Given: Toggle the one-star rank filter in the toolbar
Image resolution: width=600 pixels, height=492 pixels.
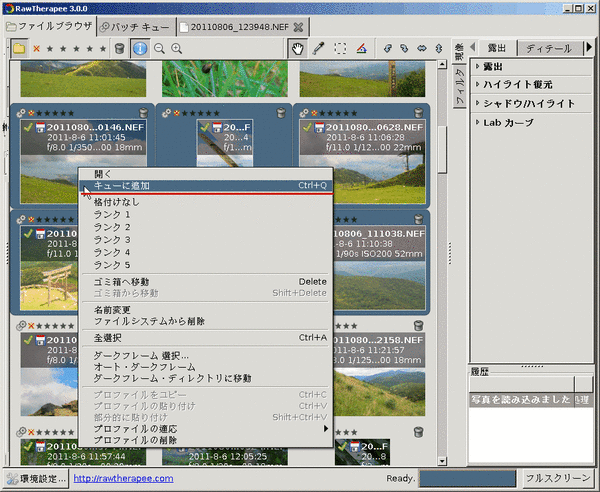Looking at the screenshot, I should click(50, 49).
